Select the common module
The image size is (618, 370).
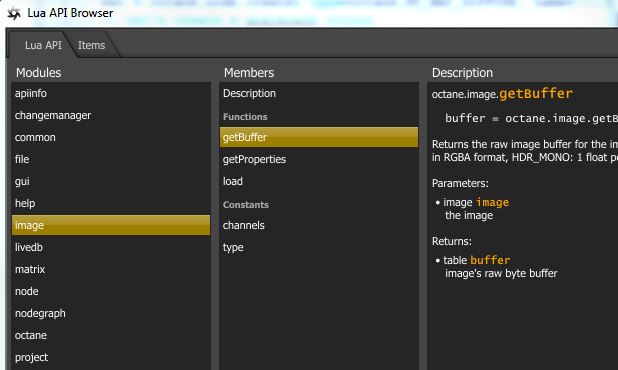tap(111, 138)
